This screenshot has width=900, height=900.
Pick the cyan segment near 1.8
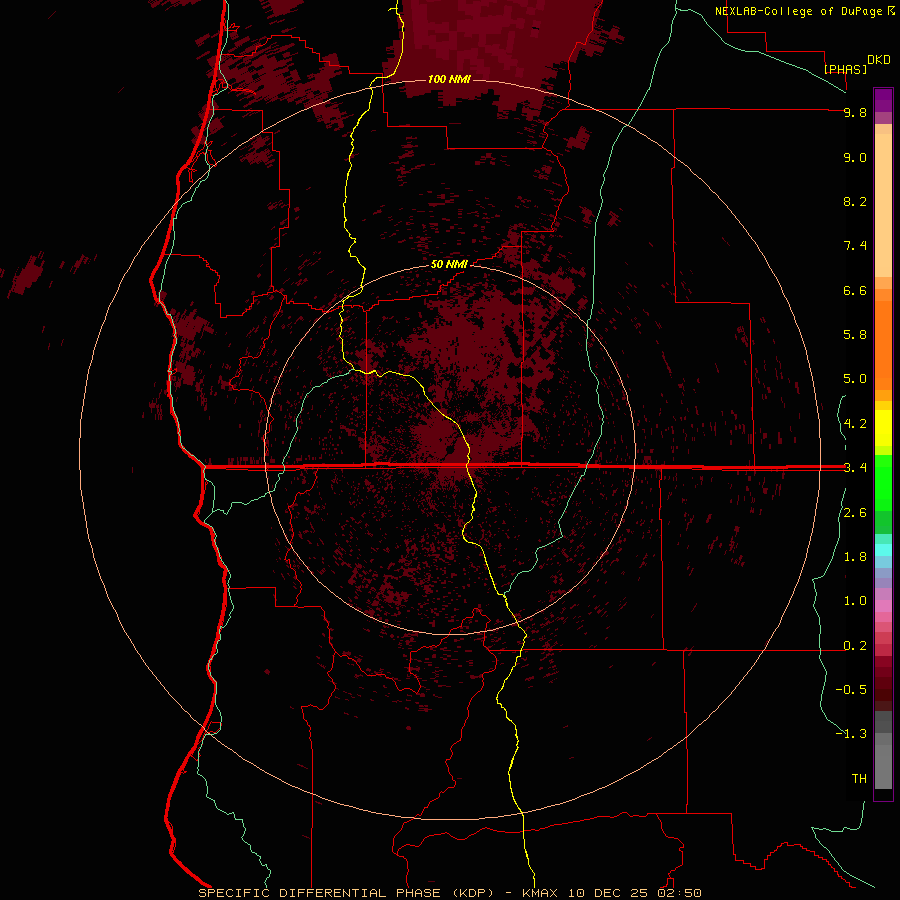point(883,550)
